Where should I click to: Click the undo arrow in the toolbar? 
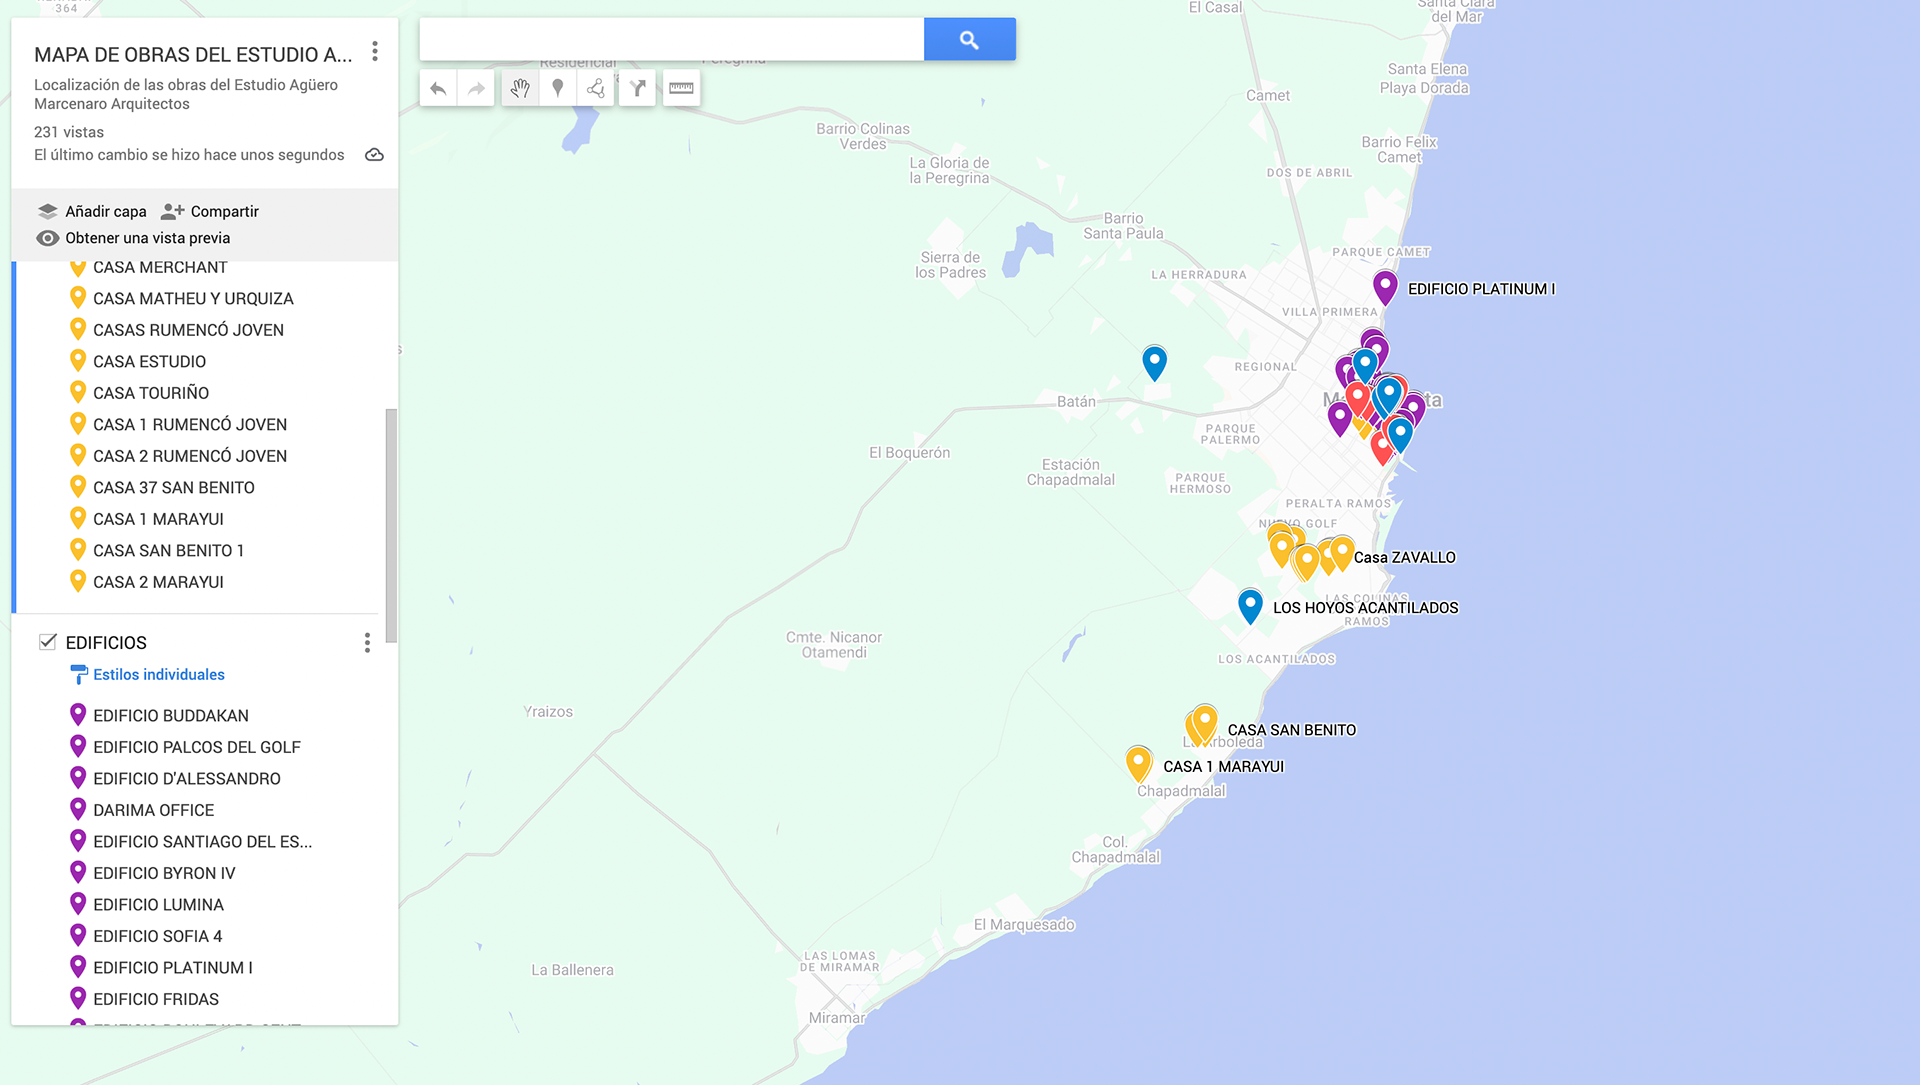coord(438,89)
